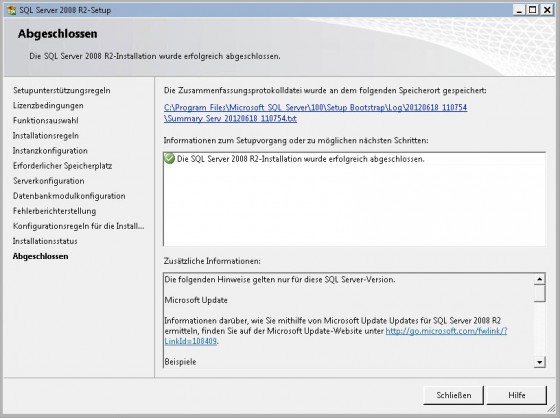
Task: Open the summary log file path link
Action: [315, 113]
